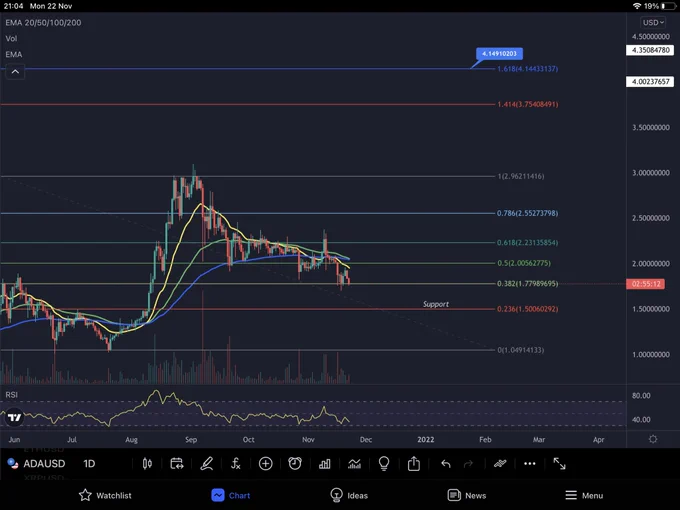
Task: Tap the 3.00000000 price scale value
Action: (x=651, y=173)
